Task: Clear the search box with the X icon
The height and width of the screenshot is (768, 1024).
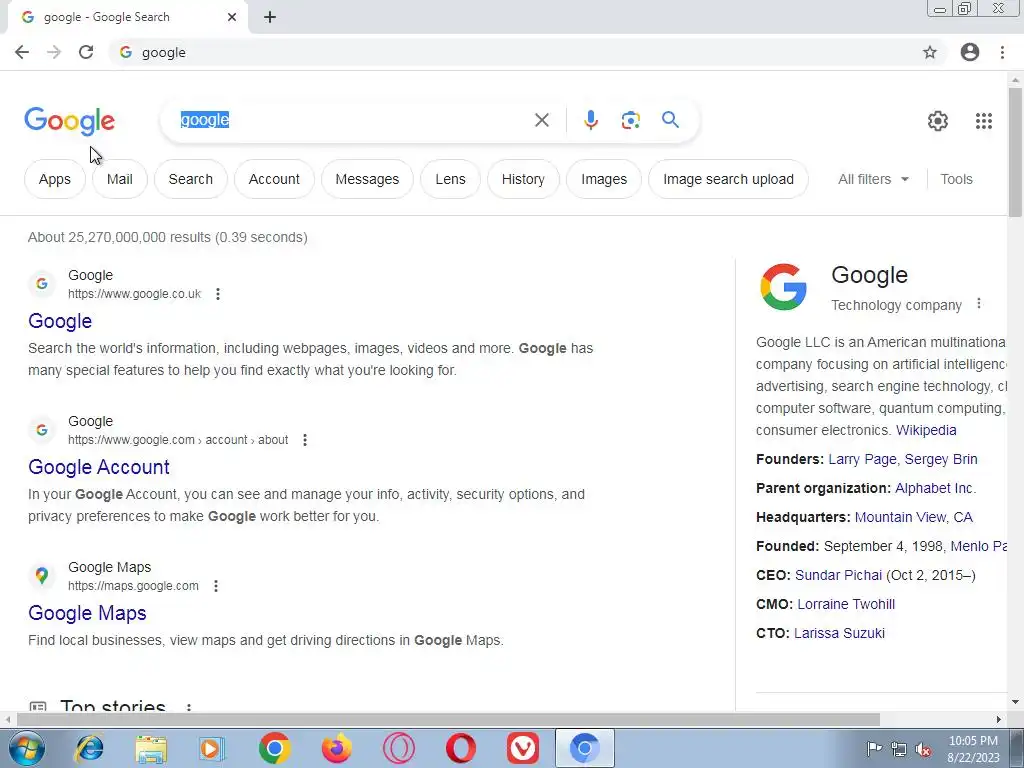Action: (541, 120)
